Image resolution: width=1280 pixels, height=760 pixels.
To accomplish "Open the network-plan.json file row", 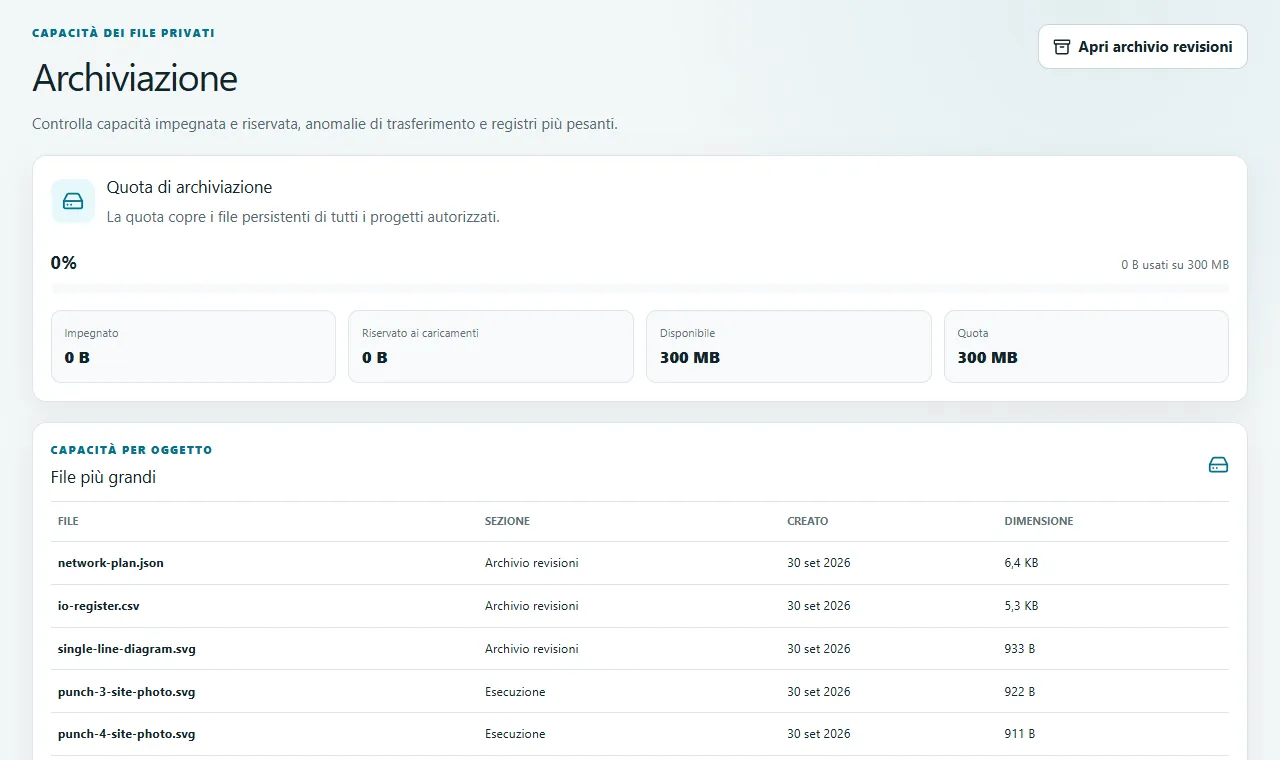I will coord(640,563).
